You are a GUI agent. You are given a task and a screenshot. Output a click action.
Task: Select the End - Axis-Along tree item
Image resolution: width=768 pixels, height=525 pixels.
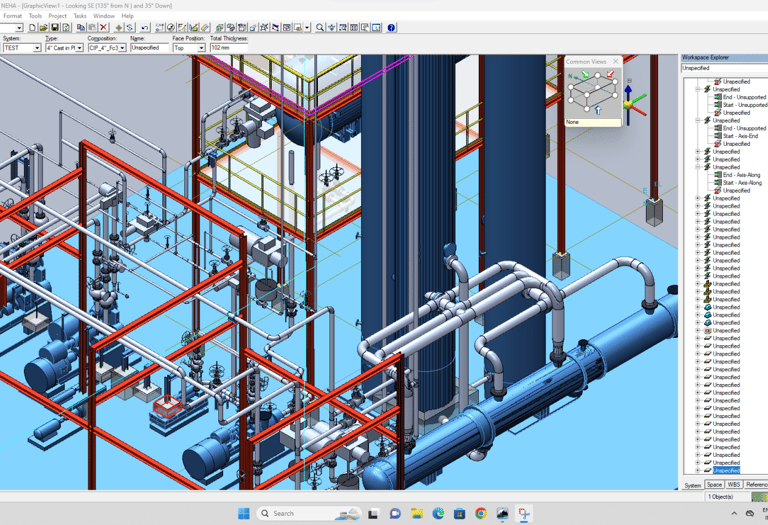coord(740,175)
